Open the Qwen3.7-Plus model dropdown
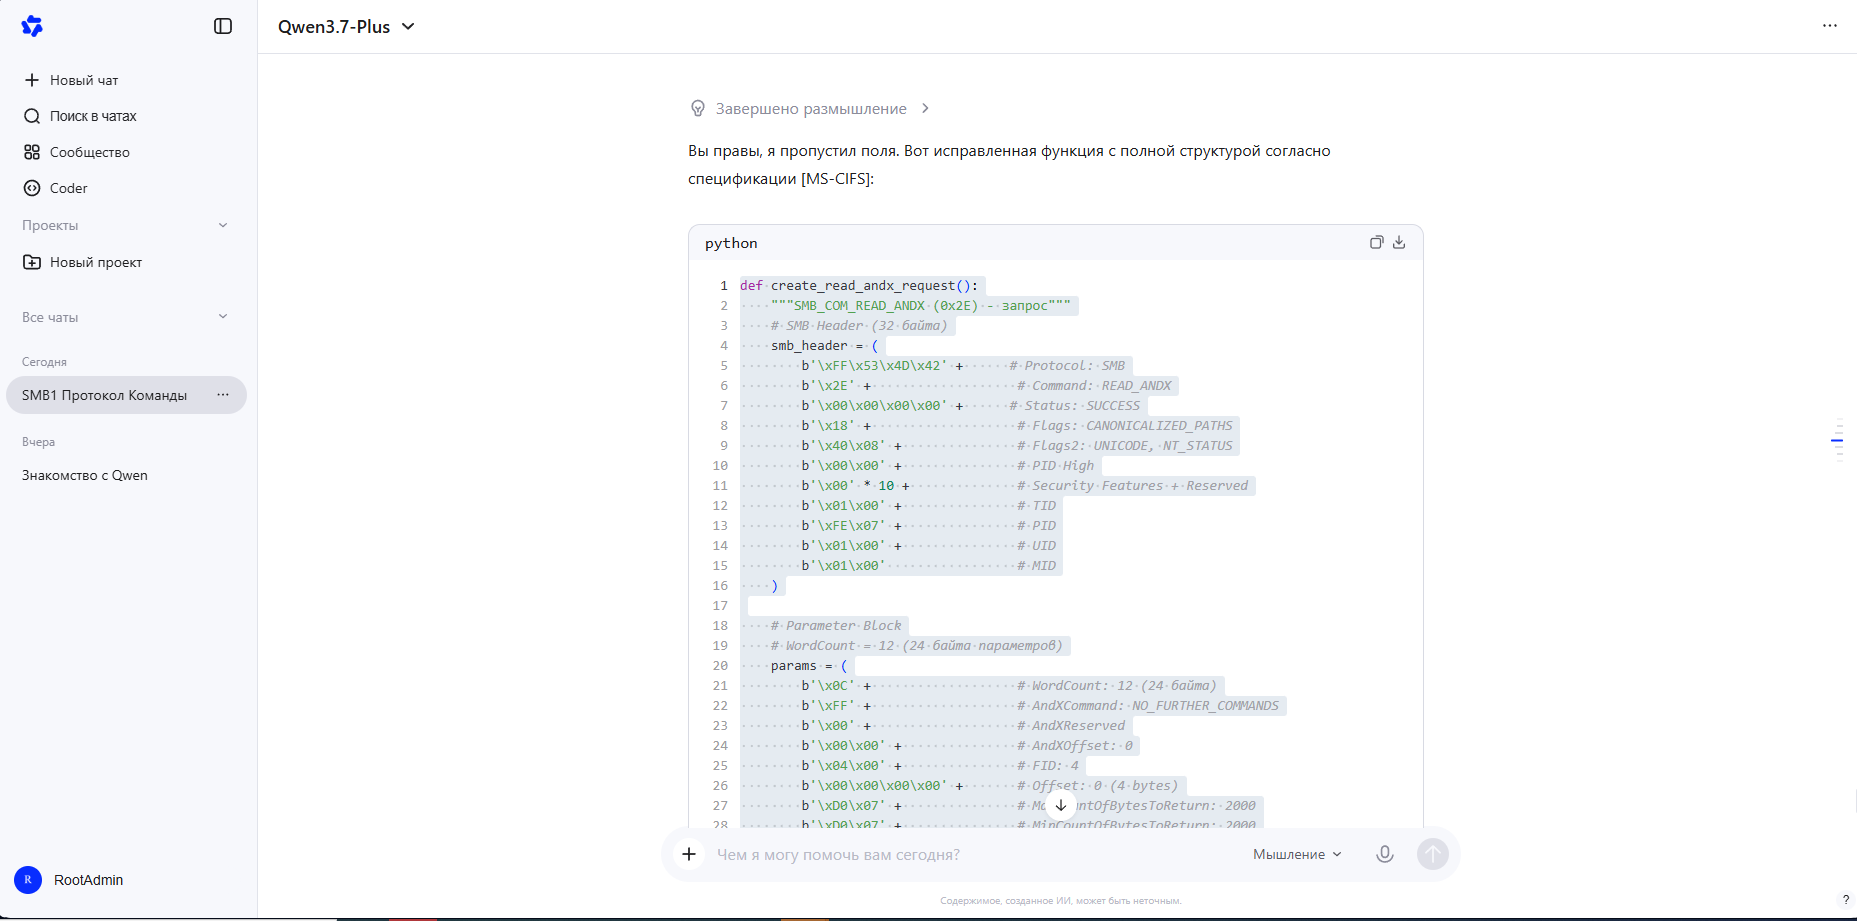 (x=346, y=27)
